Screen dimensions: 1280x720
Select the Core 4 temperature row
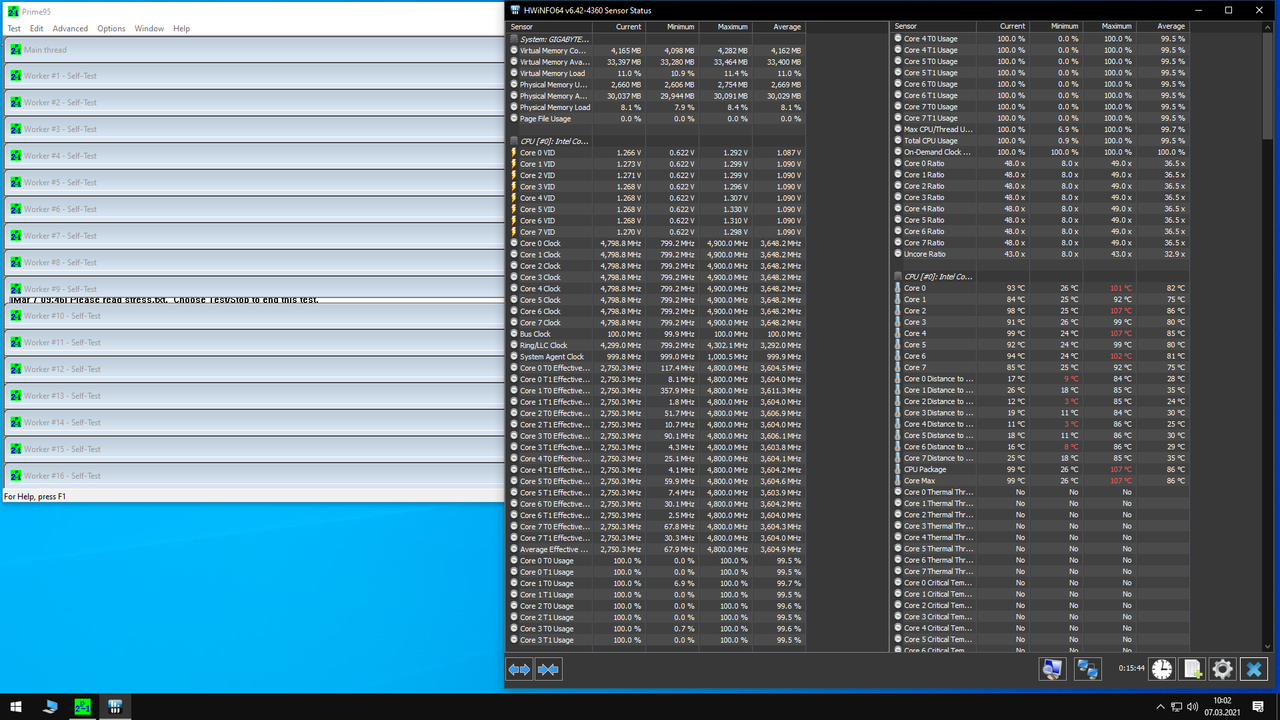coord(1040,333)
